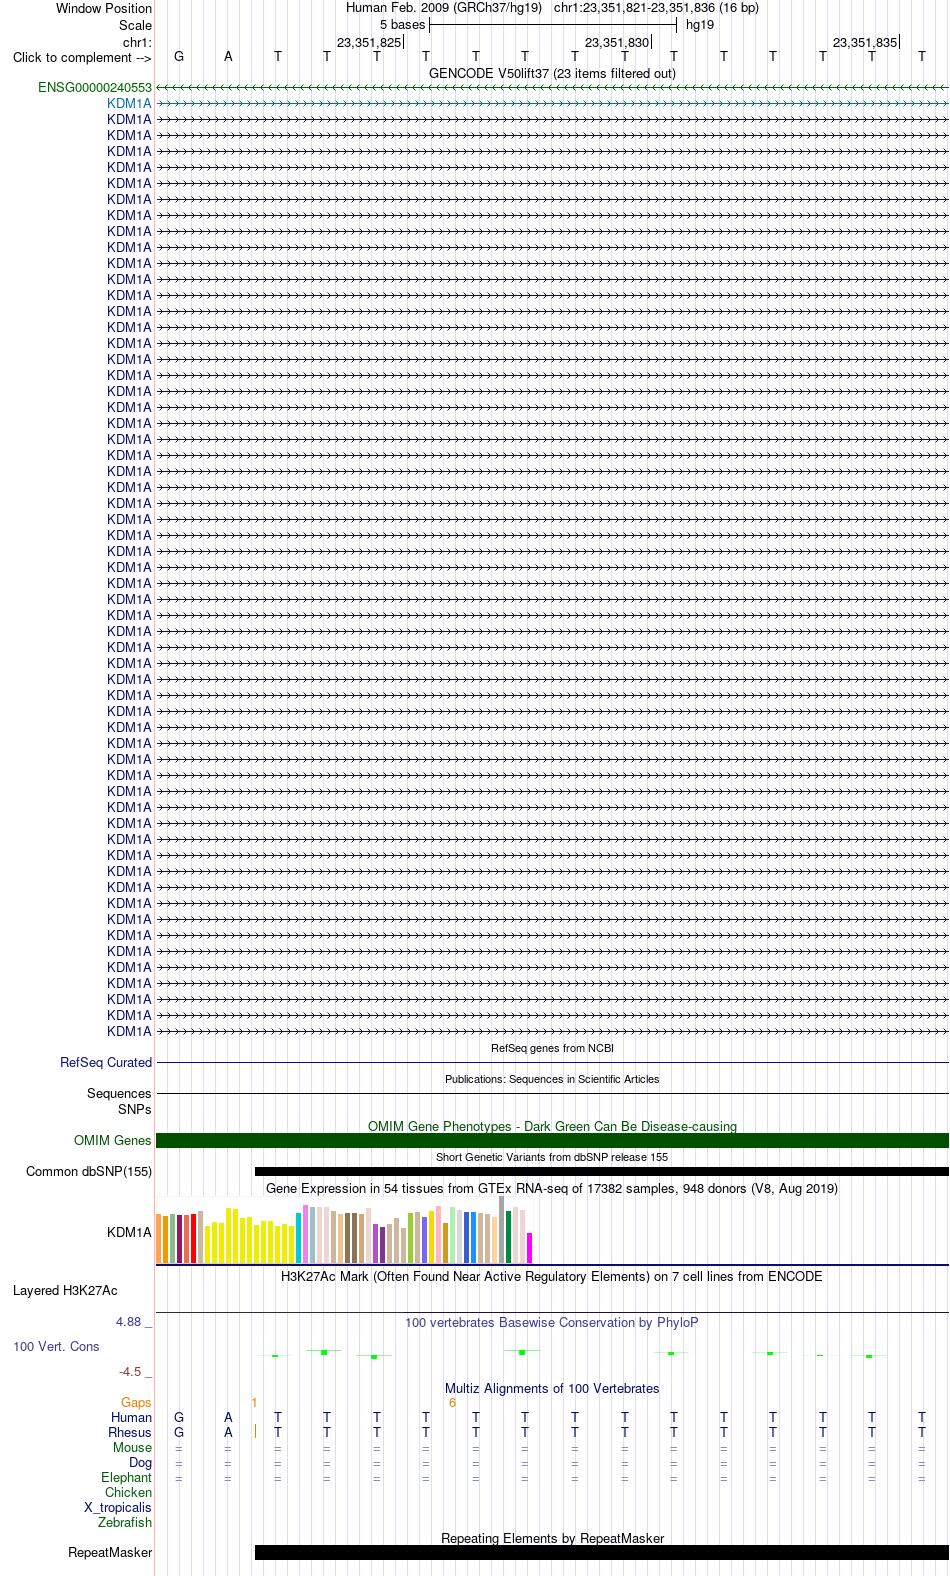Select the Chicken alignment row label
This screenshot has height=1576, width=950.
[x=128, y=1493]
